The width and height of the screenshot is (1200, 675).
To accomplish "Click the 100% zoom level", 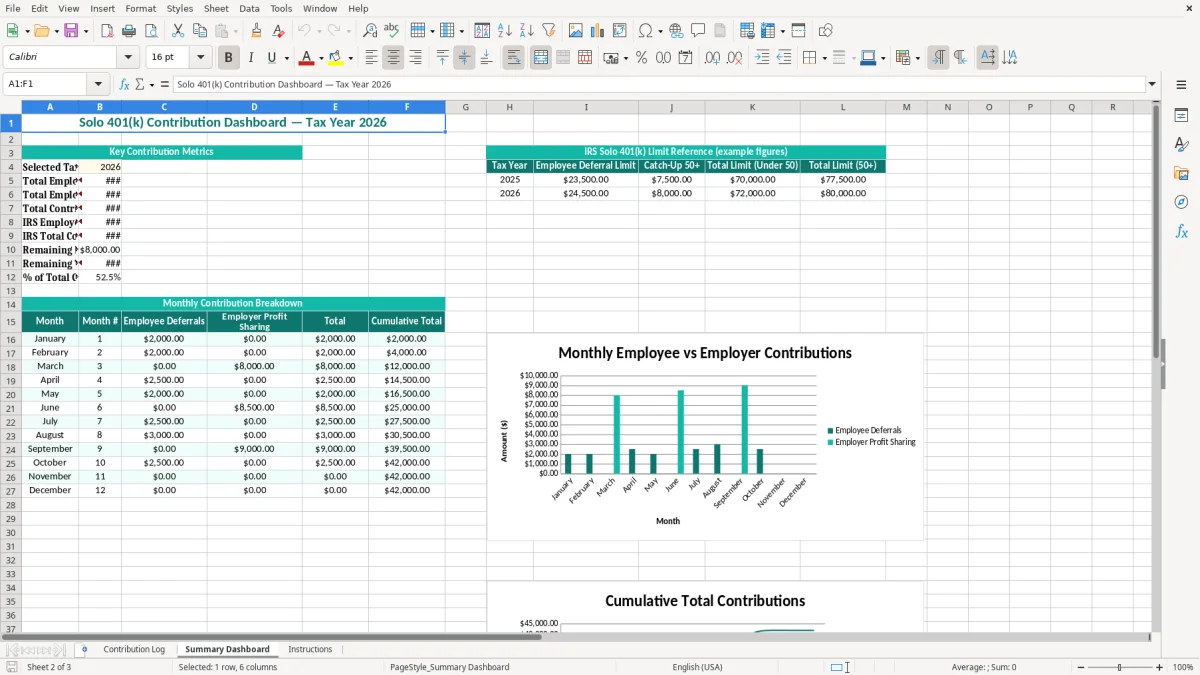I will tap(1183, 667).
